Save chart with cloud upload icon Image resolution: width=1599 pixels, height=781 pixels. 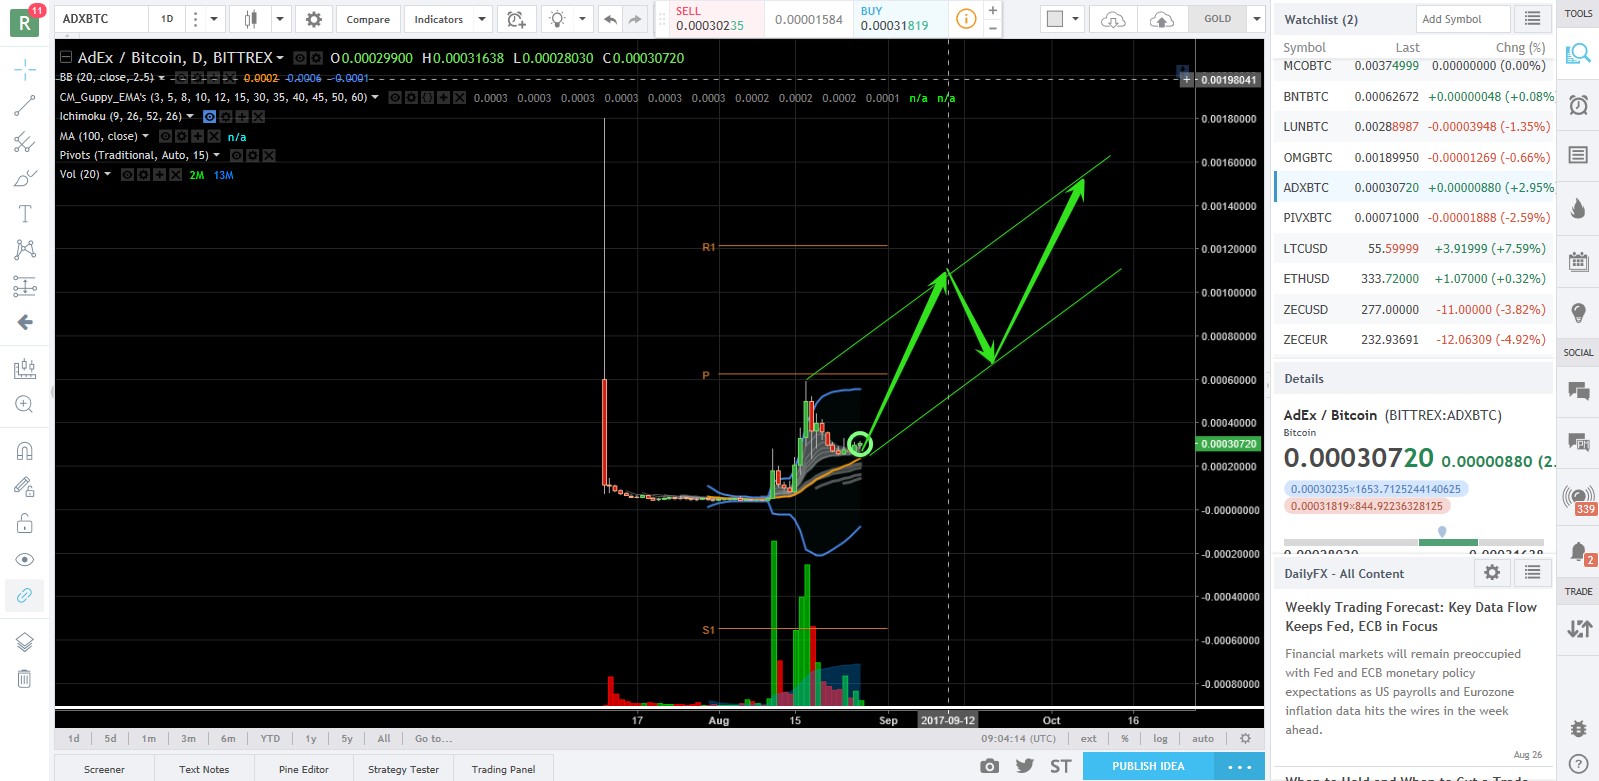point(1162,19)
